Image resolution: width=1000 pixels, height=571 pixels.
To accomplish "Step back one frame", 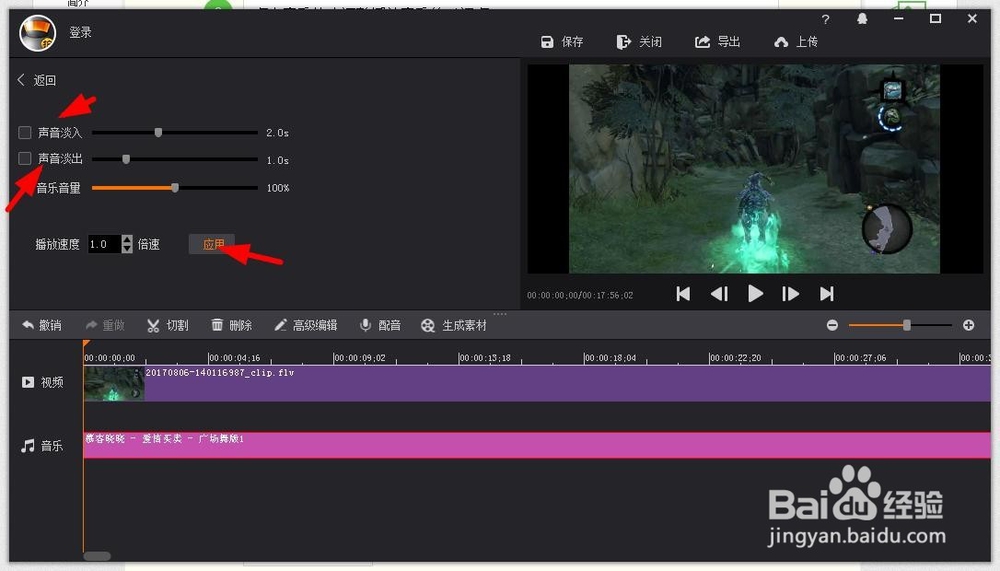I will pyautogui.click(x=719, y=293).
